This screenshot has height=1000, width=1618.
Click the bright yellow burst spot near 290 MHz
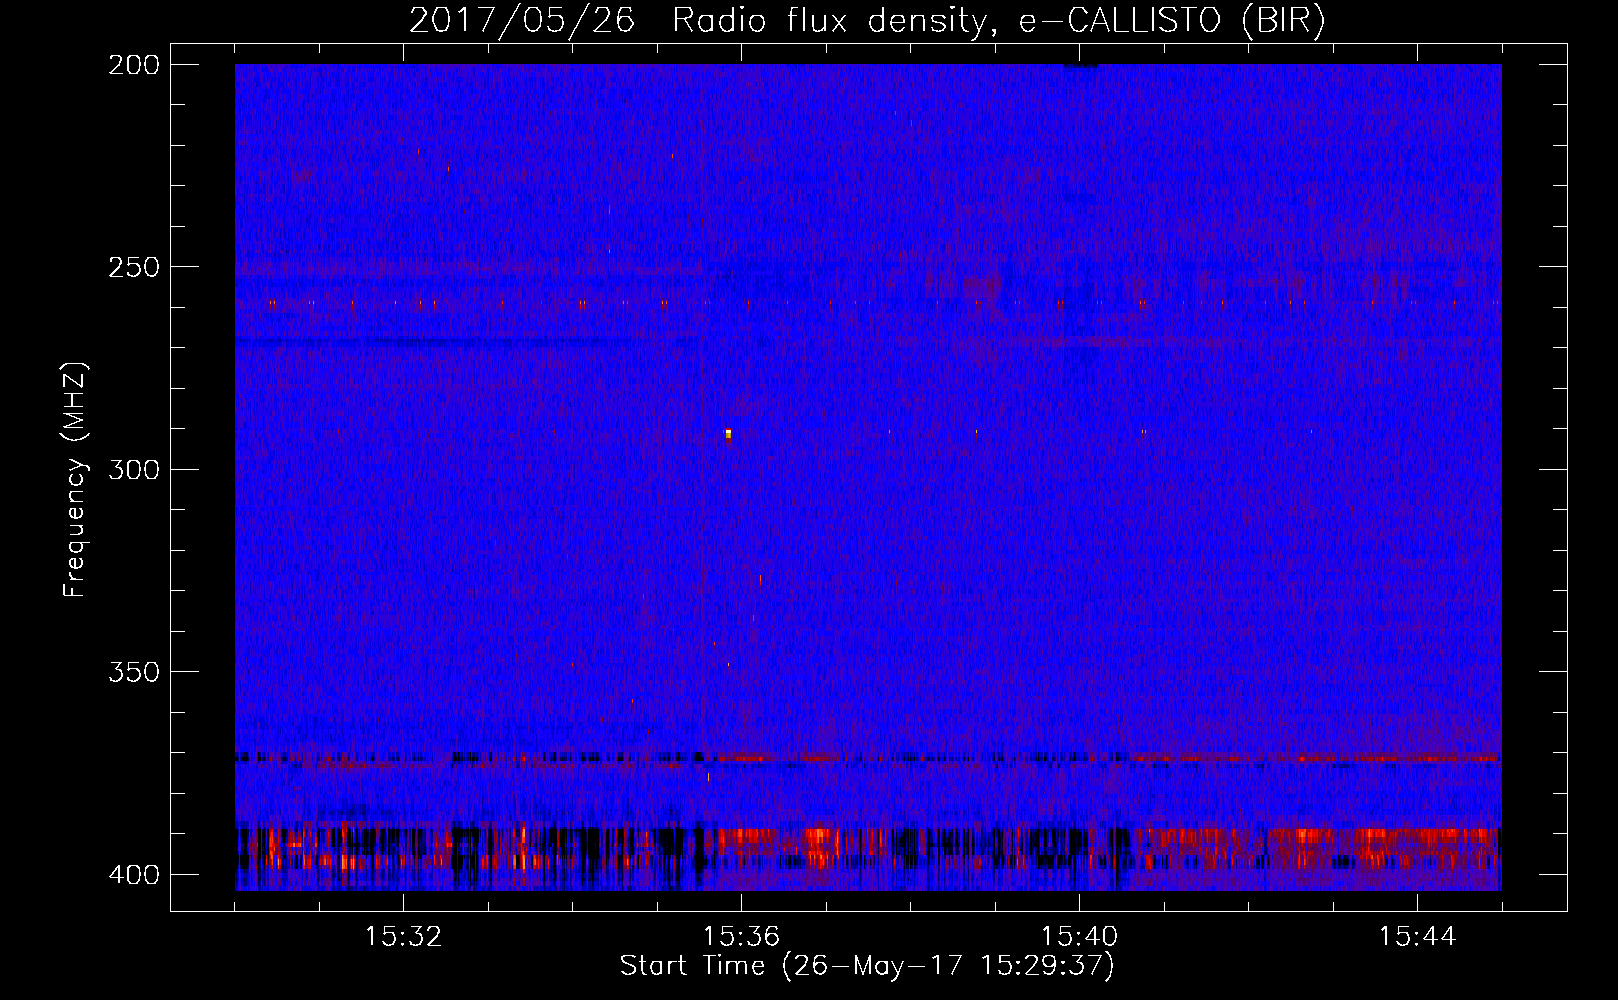coord(728,434)
